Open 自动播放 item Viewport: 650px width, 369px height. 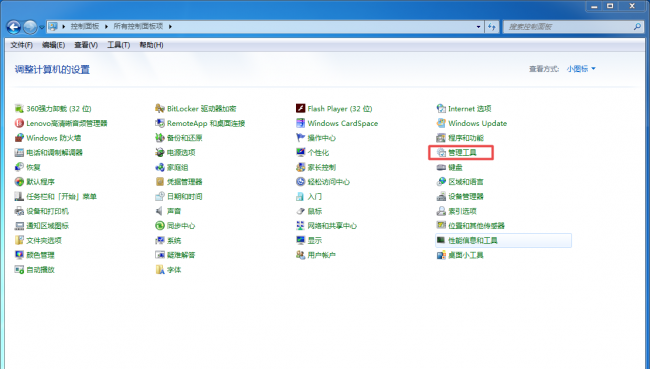point(34,269)
